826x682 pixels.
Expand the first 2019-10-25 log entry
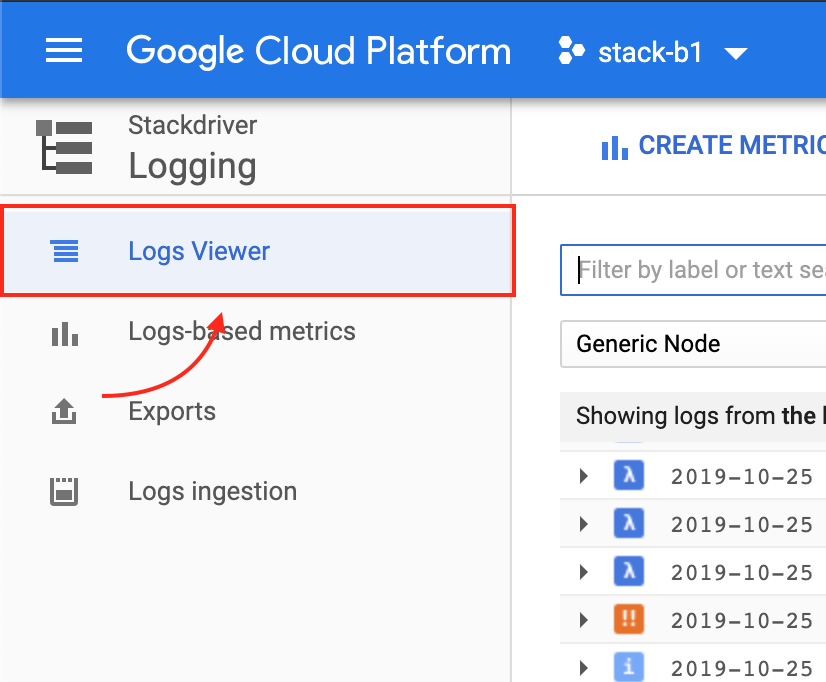tap(584, 476)
